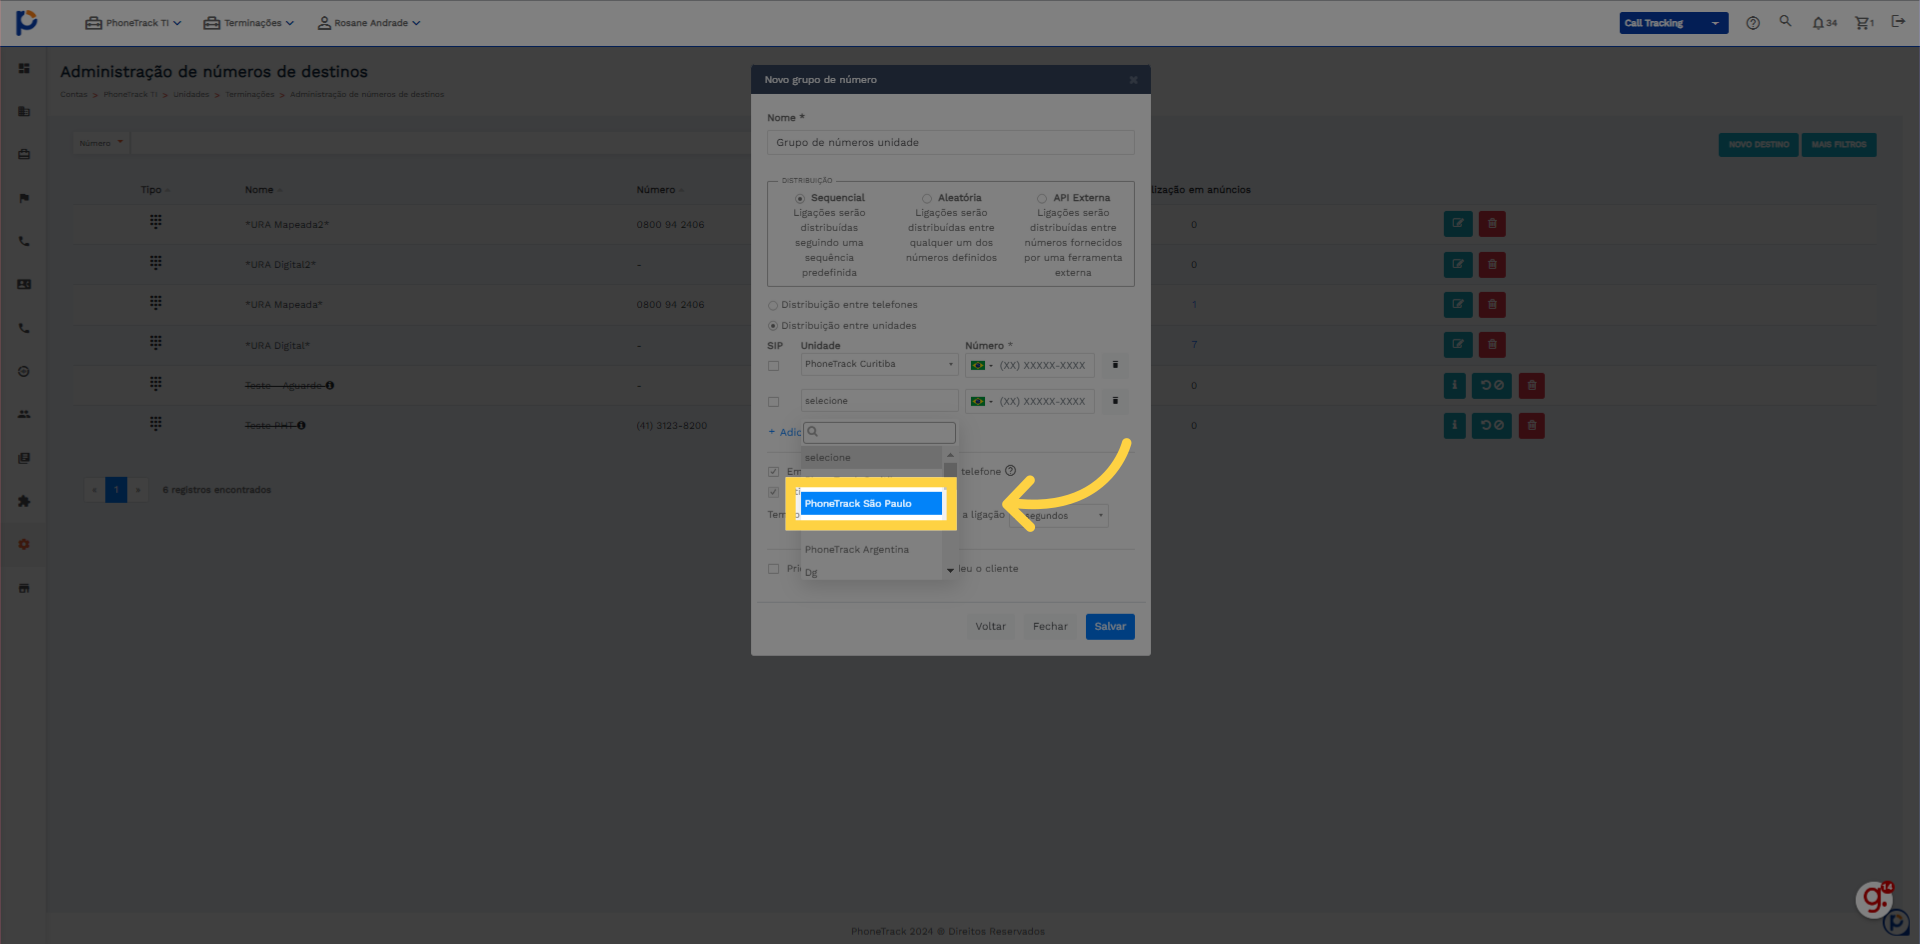
Task: Open country flag selector in second Número field
Action: click(981, 402)
